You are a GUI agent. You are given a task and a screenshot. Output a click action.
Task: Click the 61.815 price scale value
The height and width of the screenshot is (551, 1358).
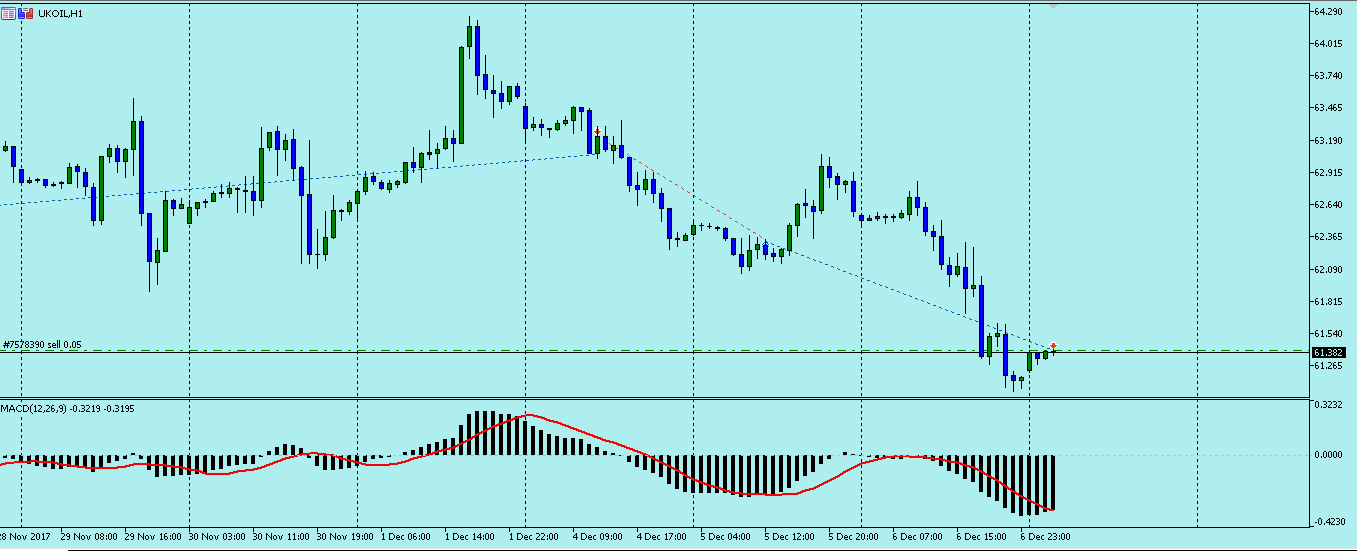pos(1328,301)
